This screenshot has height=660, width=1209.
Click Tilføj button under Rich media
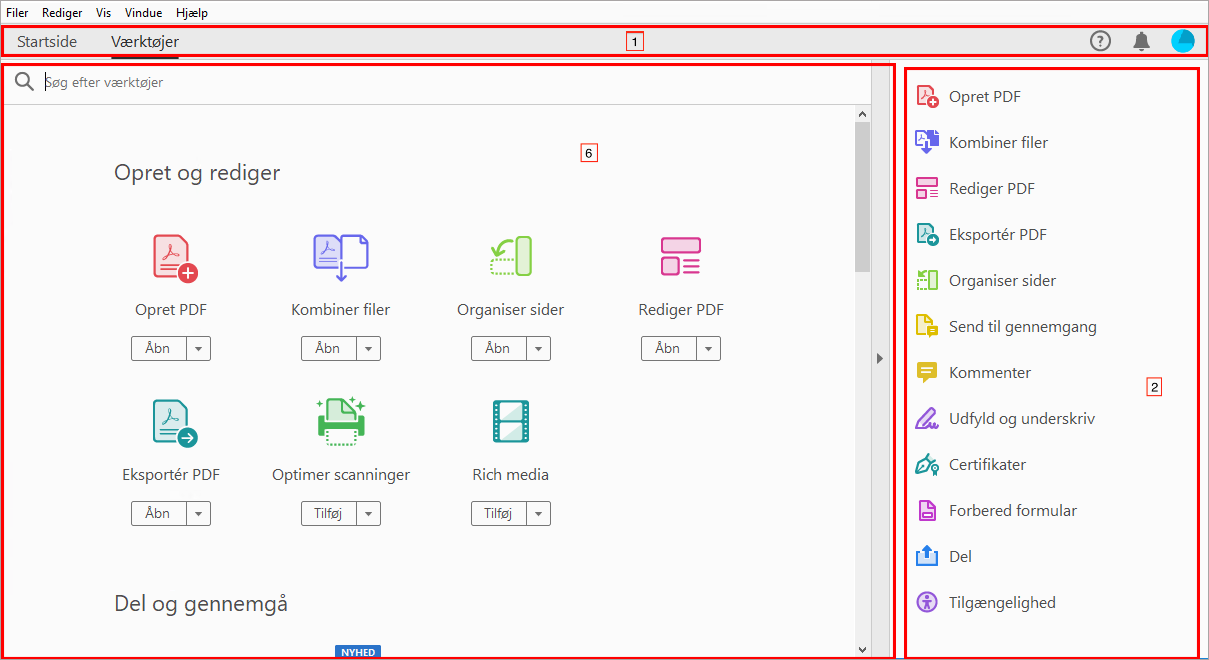498,513
